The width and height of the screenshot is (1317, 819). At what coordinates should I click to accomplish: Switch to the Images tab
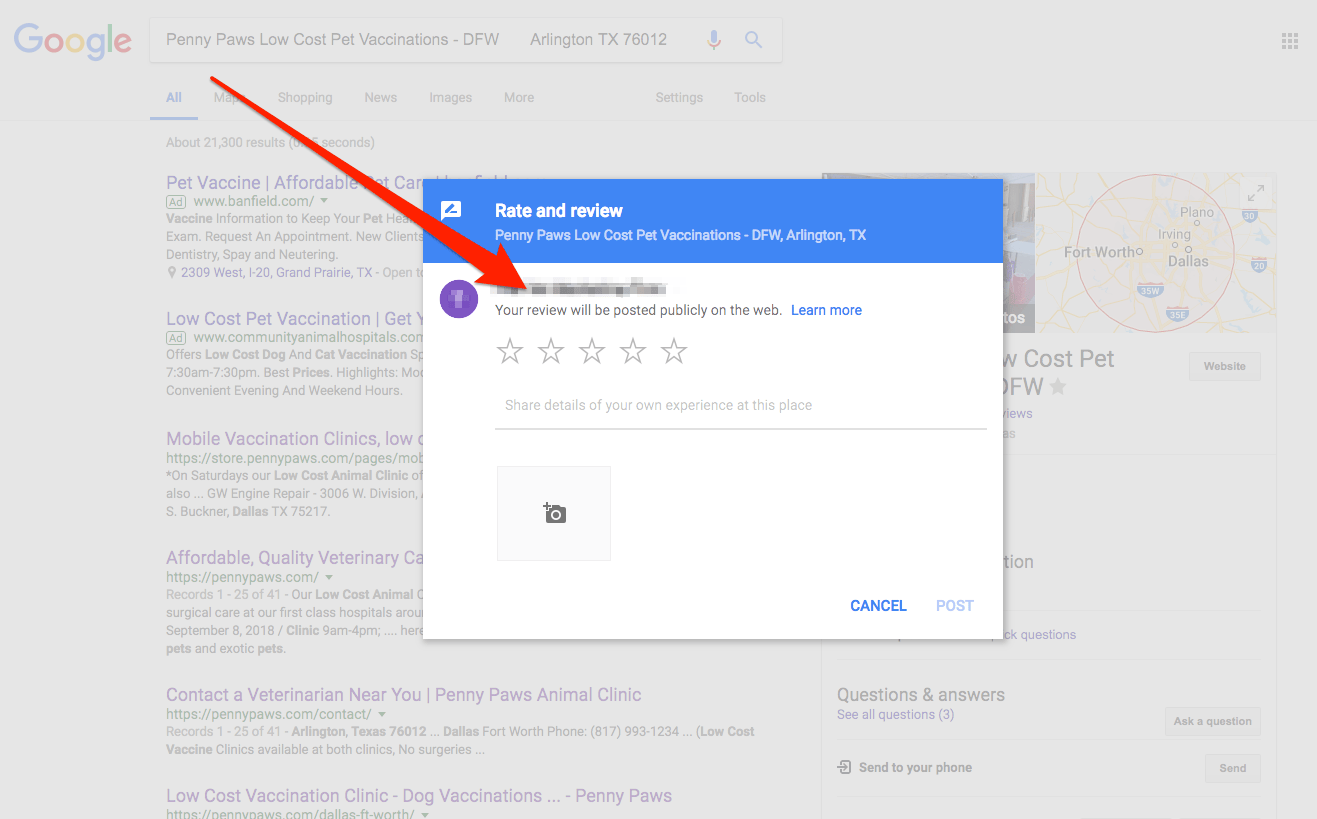(x=451, y=98)
